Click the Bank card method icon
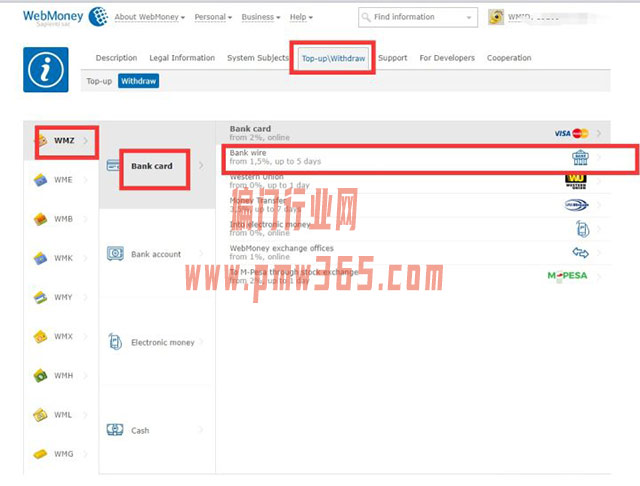 pyautogui.click(x=113, y=166)
